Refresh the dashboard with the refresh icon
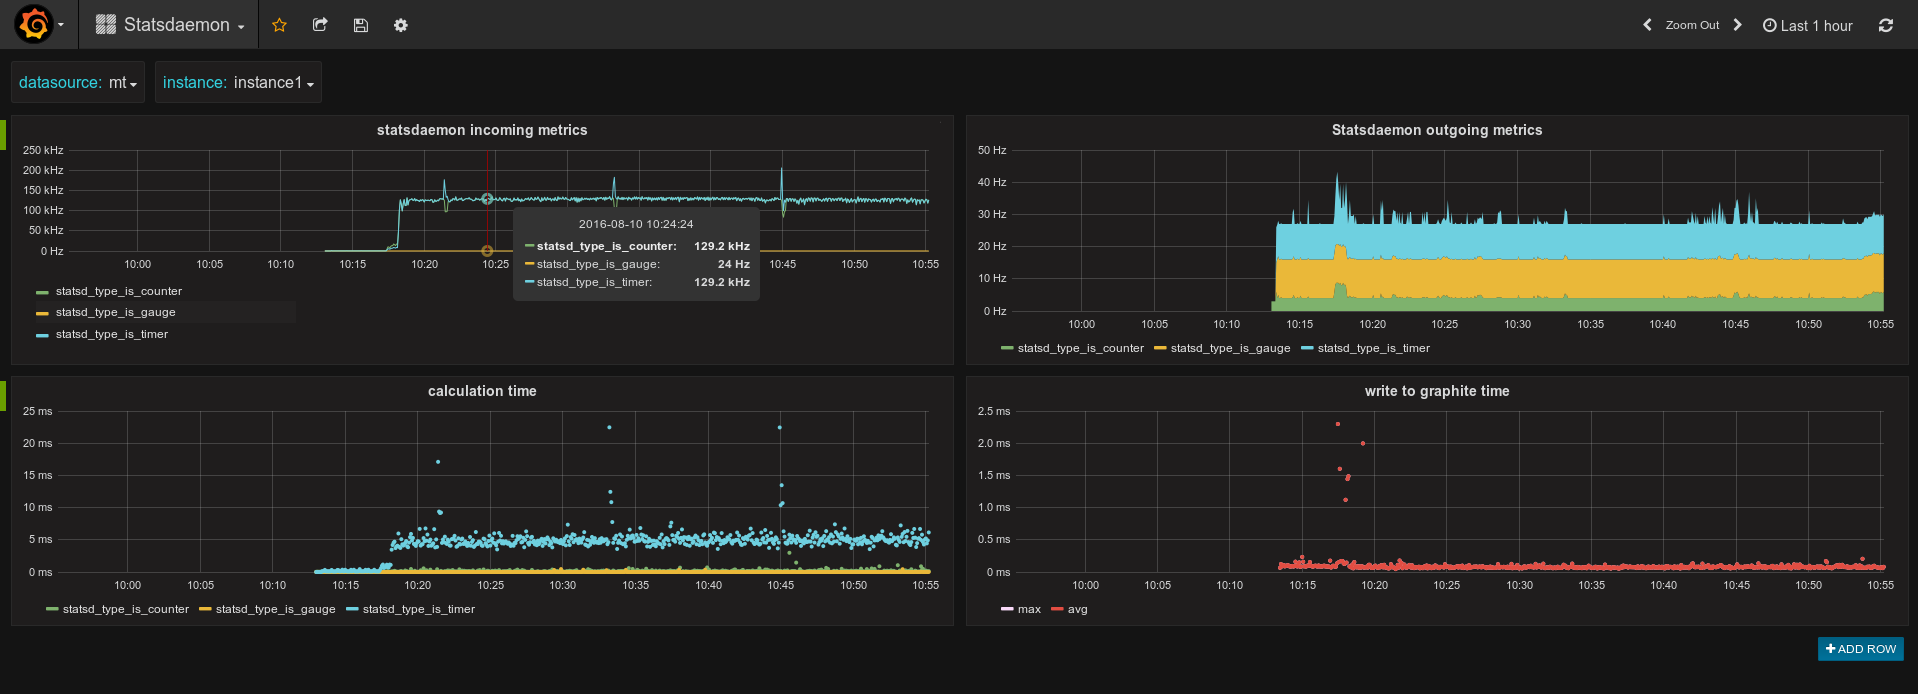This screenshot has height=694, width=1918. (1886, 25)
